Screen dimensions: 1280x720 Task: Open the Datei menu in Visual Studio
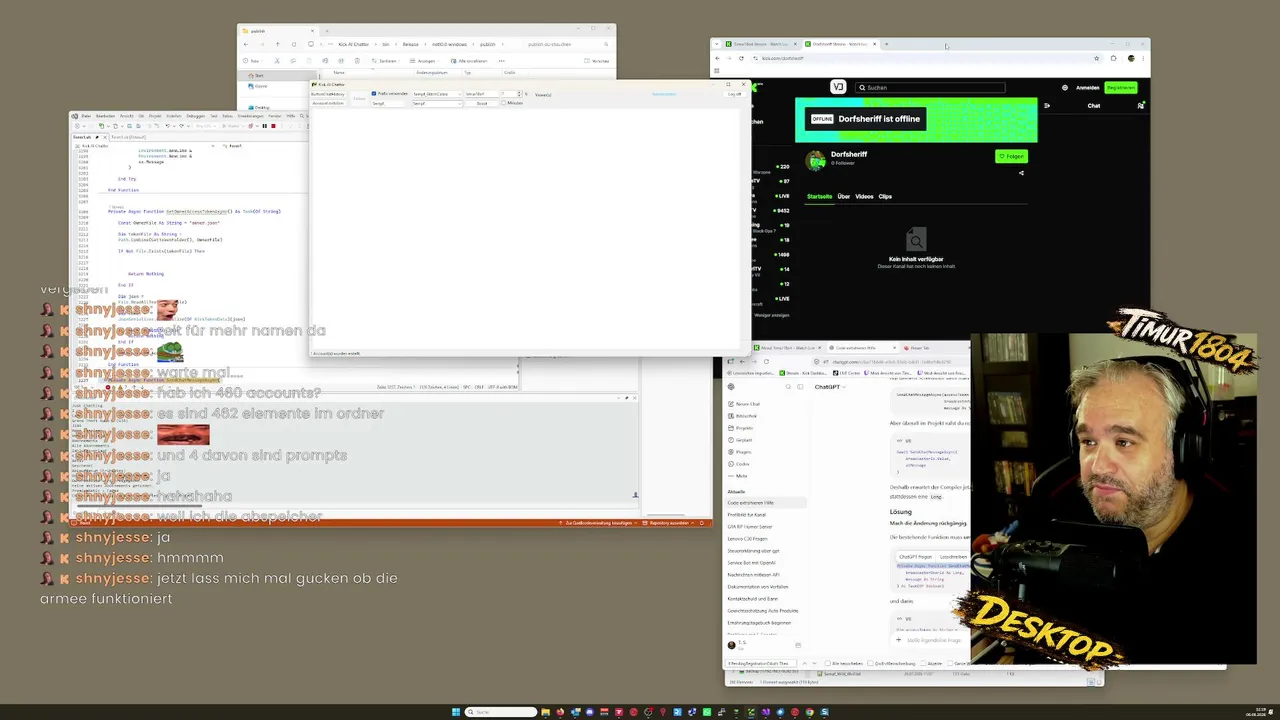point(86,116)
